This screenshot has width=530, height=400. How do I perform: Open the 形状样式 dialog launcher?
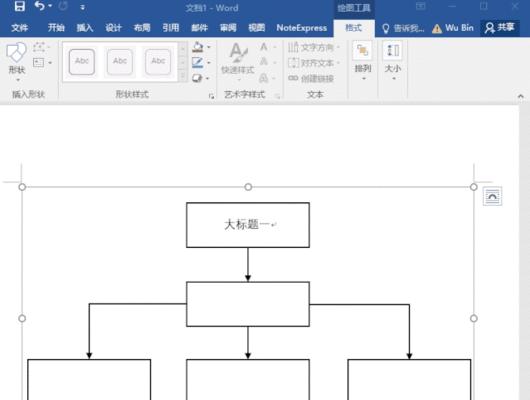pos(211,96)
